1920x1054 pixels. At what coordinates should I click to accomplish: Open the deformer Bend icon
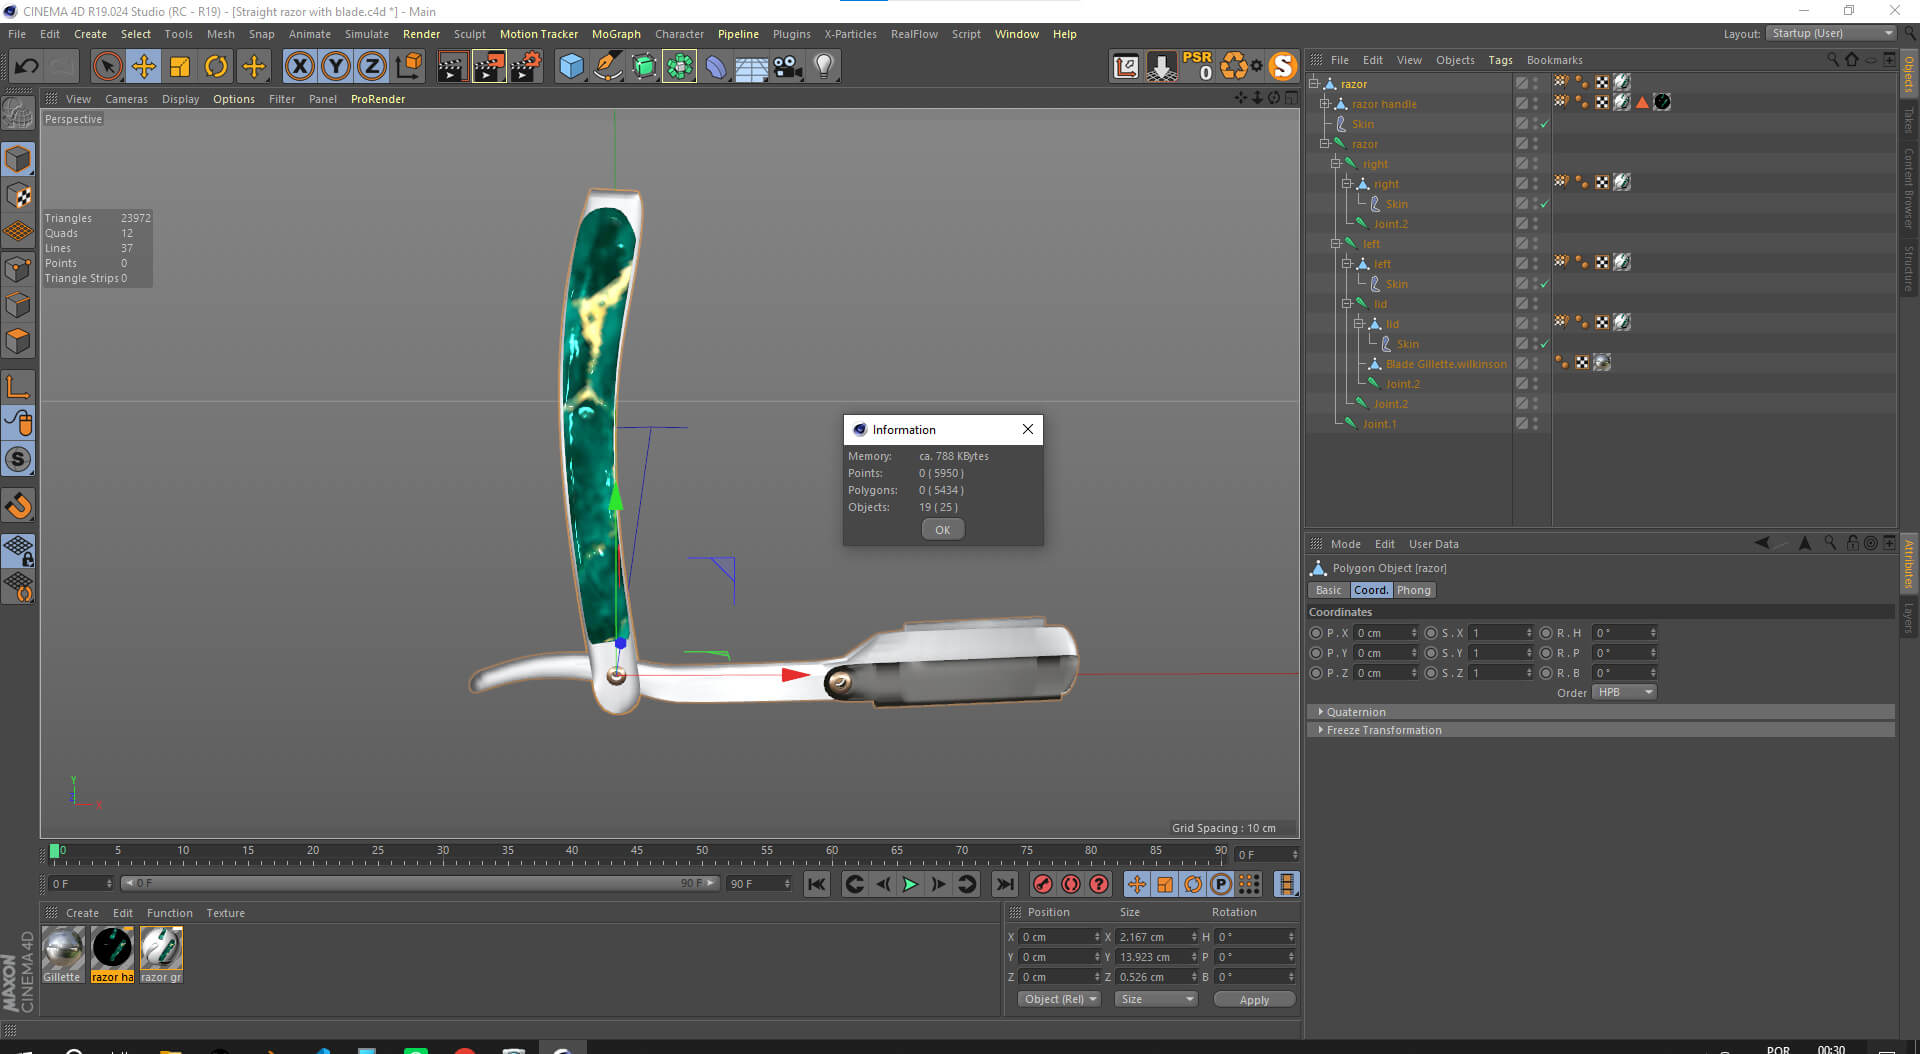716,67
